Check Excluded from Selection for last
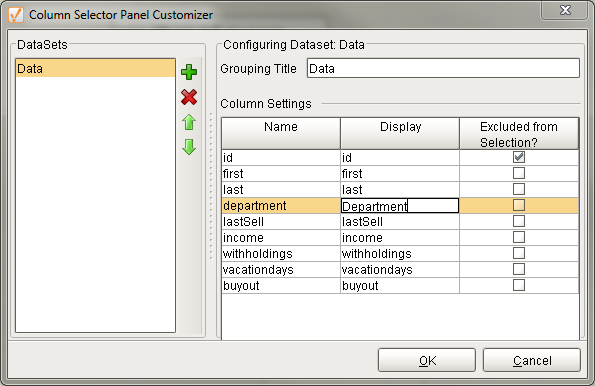The image size is (595, 386). (519, 189)
